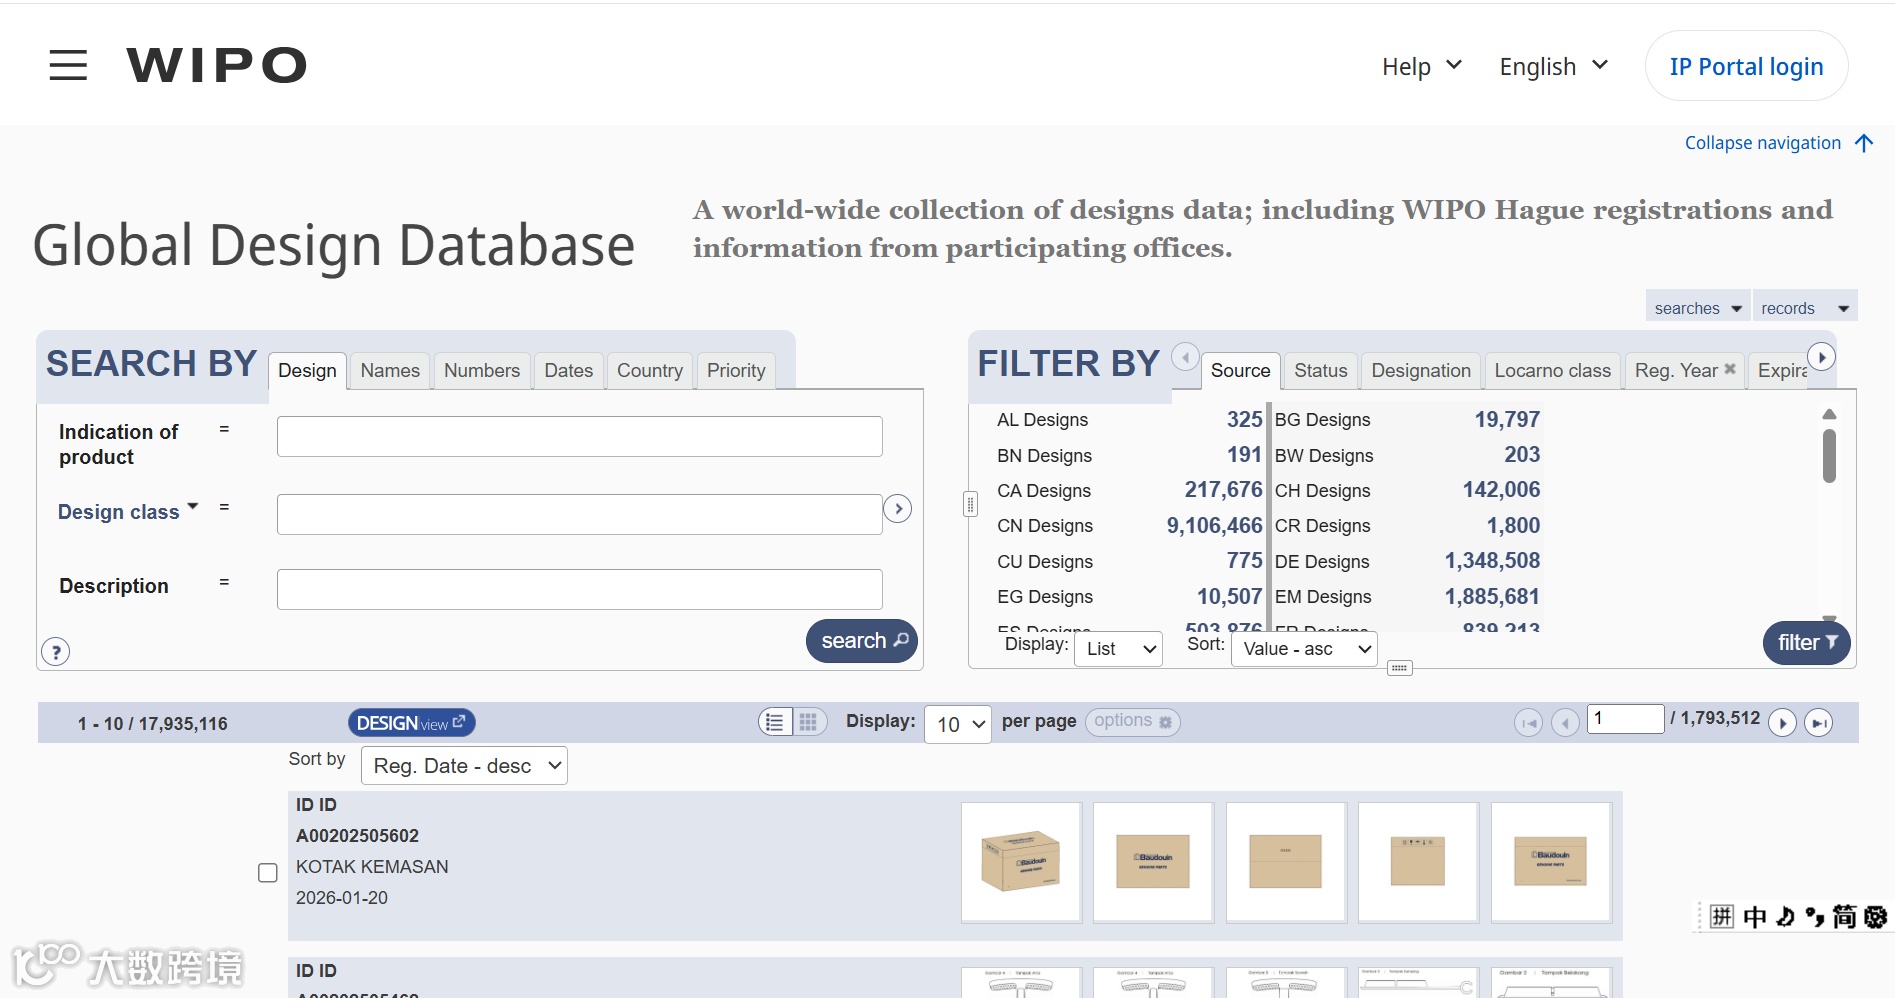The height and width of the screenshot is (998, 1895).
Task: Open the English language dropdown
Action: coord(1554,67)
